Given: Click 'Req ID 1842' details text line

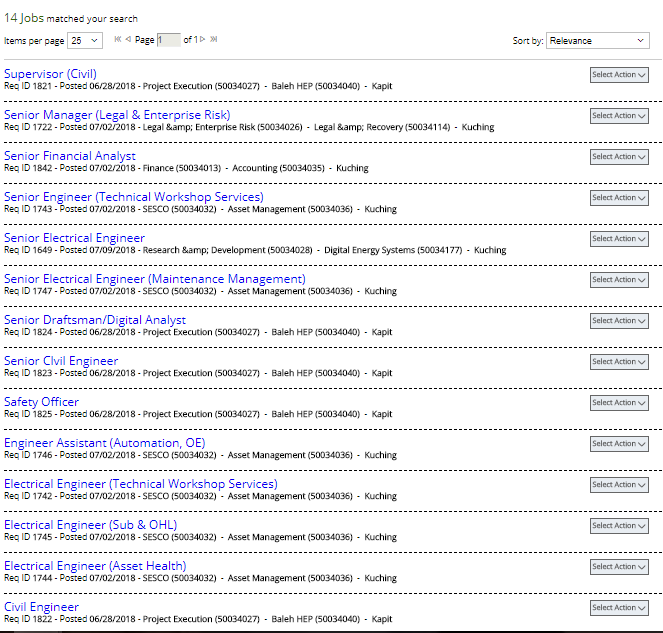Looking at the screenshot, I should (x=186, y=168).
